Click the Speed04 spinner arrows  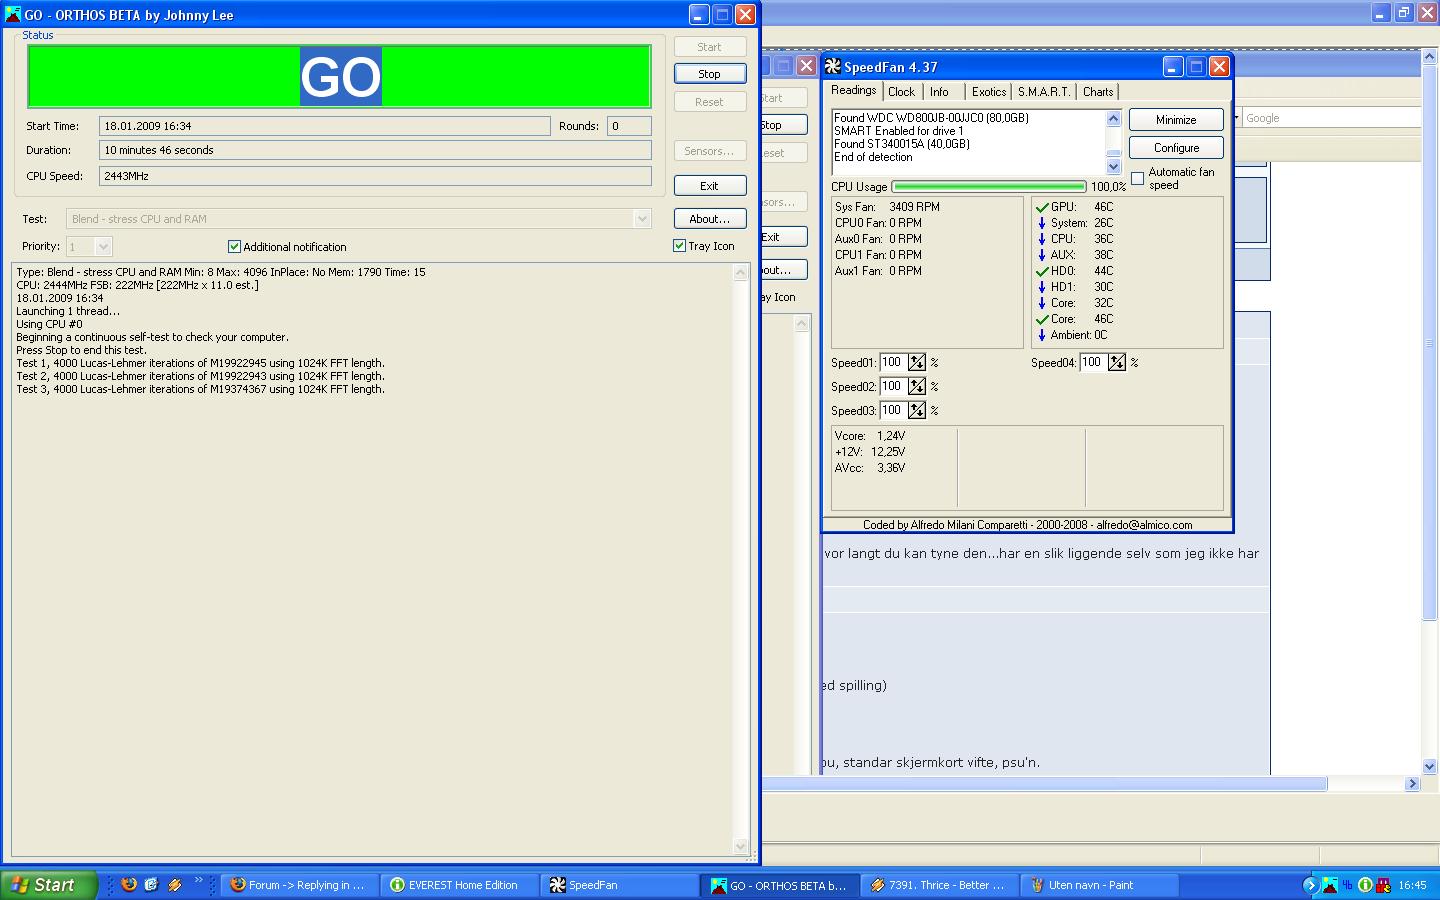tap(1117, 362)
